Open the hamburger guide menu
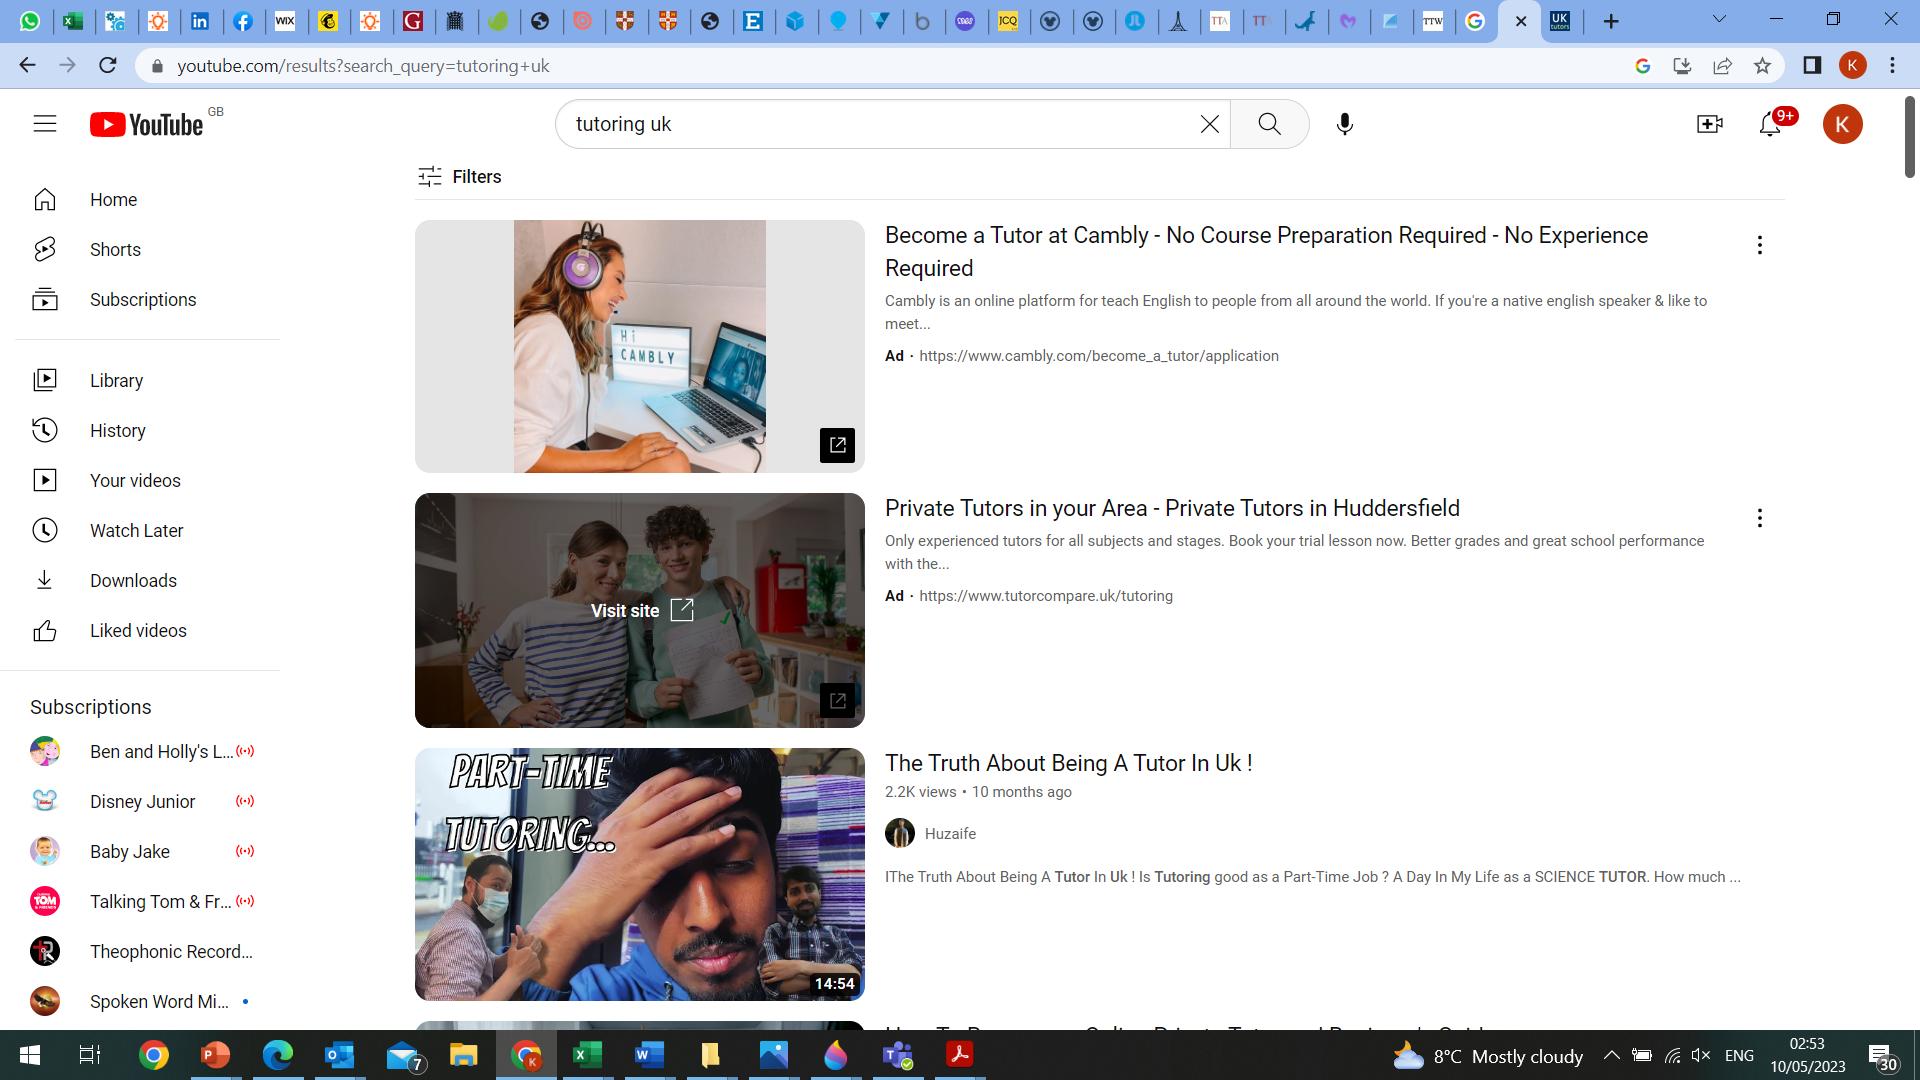 [x=45, y=124]
